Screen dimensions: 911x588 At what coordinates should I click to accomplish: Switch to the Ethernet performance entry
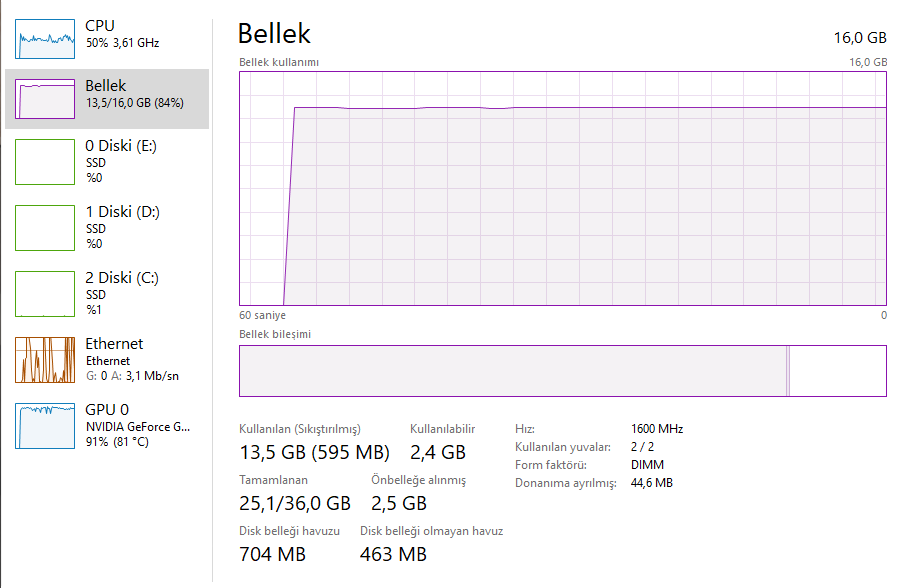point(114,344)
